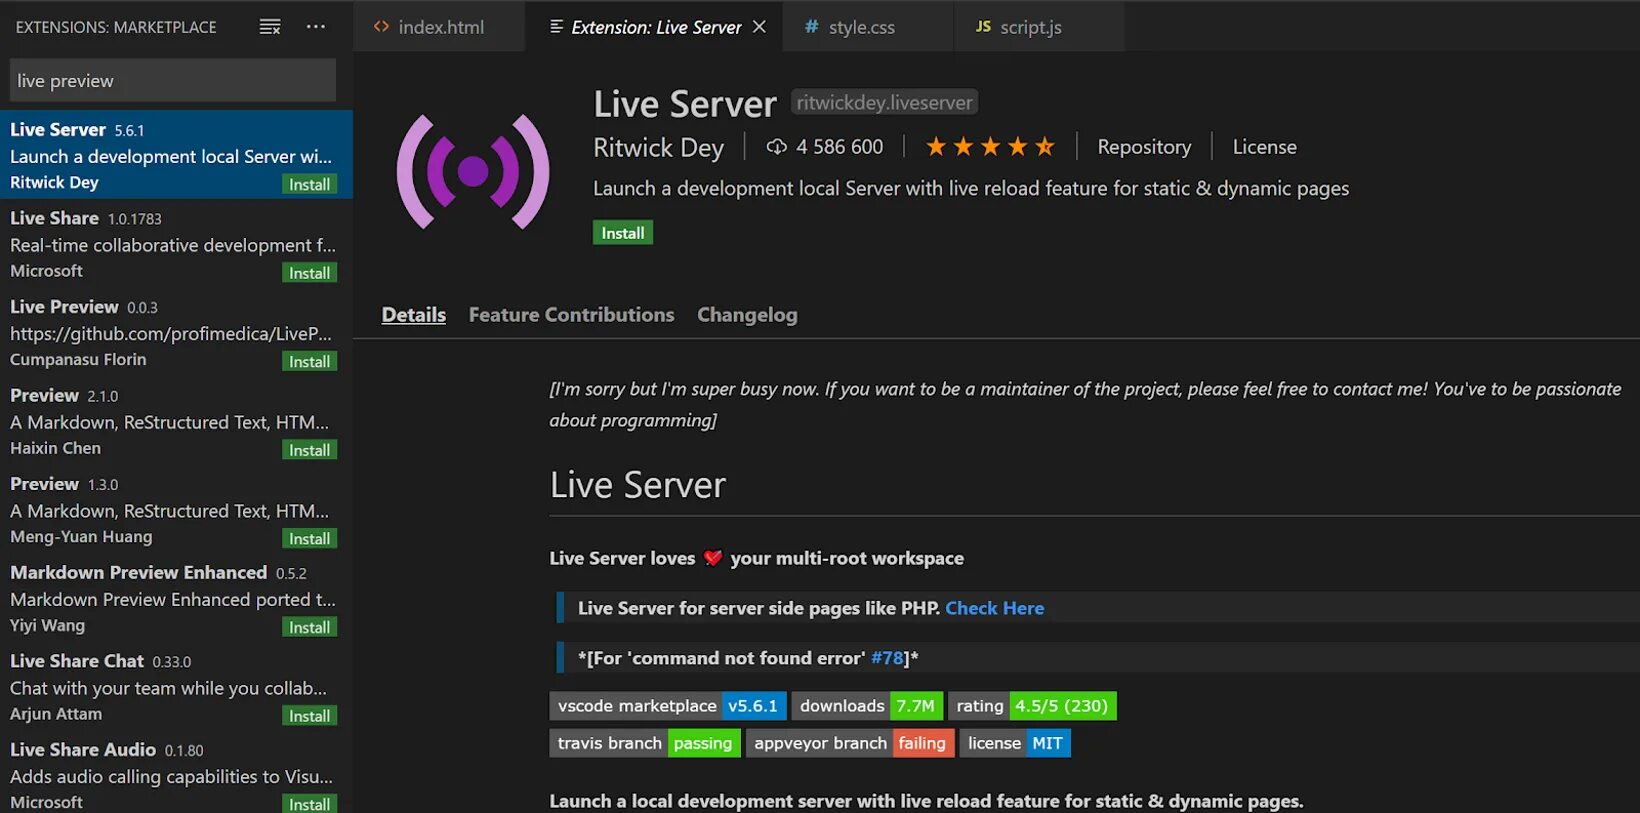Screen dimensions: 1640x813
Task: Select Live Preview 0.0.3 in the list
Action: pos(176,333)
